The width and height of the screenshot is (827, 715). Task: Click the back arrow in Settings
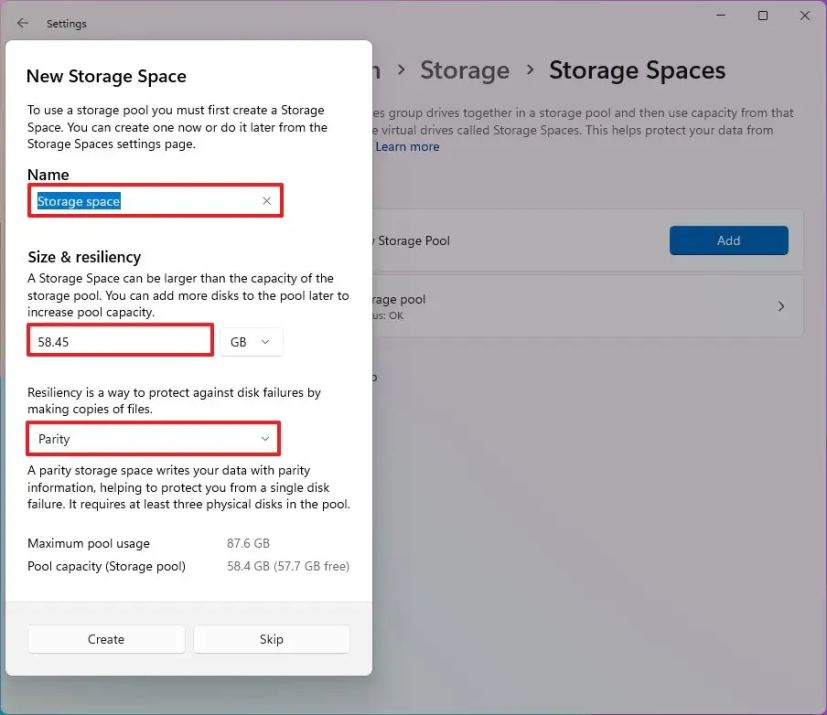(x=23, y=23)
